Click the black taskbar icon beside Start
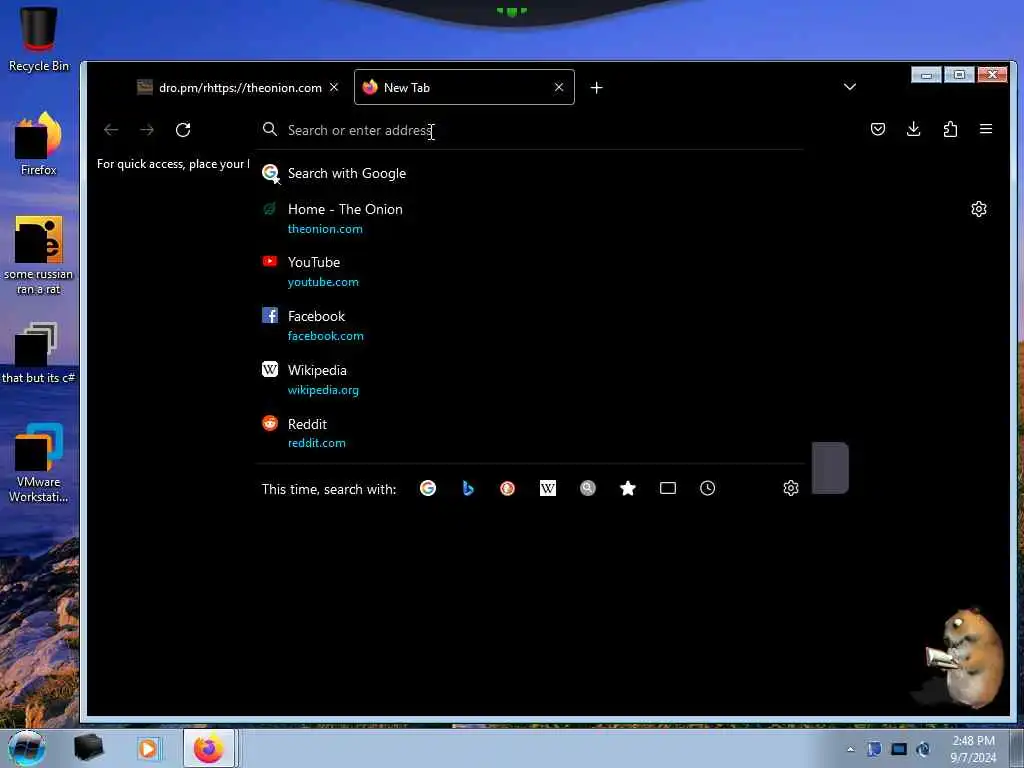This screenshot has height=768, width=1024. pyautogui.click(x=89, y=748)
